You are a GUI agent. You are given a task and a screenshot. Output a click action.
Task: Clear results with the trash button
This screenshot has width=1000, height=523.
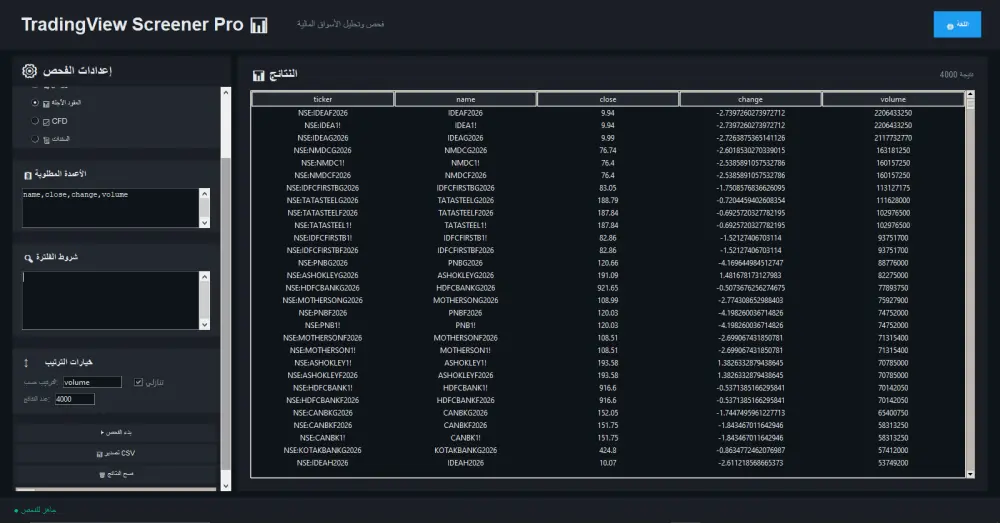(x=116, y=474)
